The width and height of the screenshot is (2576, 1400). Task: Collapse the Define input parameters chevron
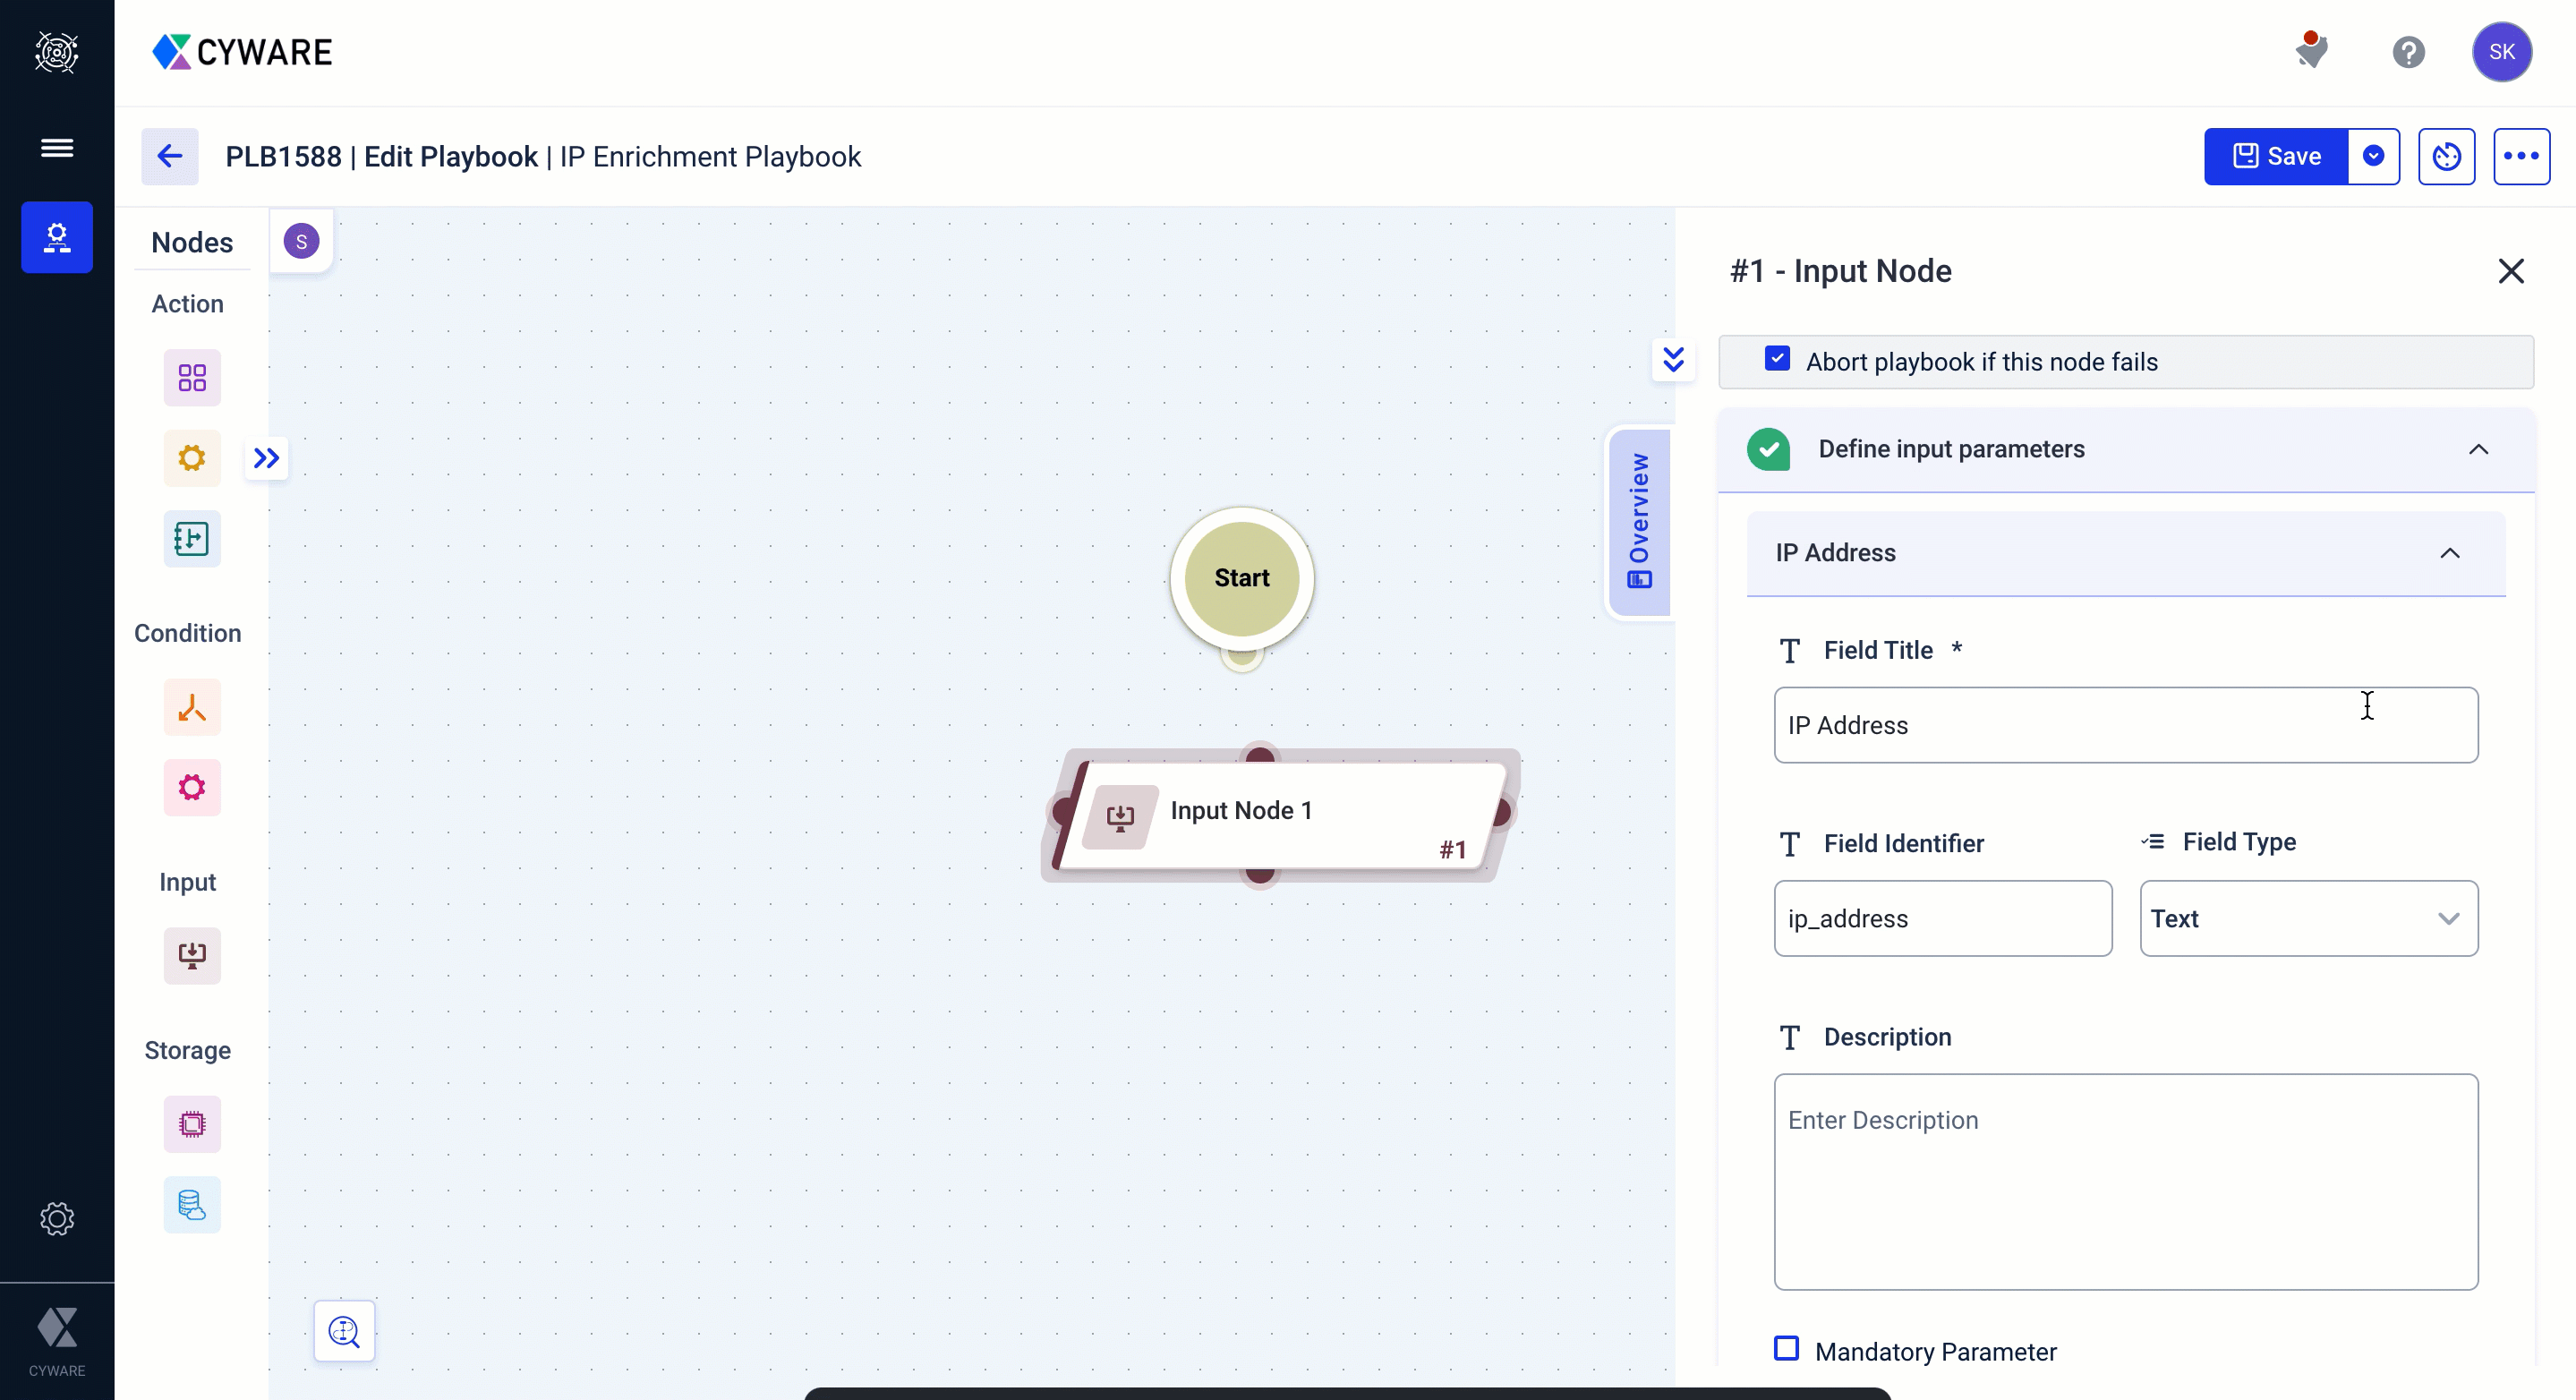pyautogui.click(x=2478, y=448)
